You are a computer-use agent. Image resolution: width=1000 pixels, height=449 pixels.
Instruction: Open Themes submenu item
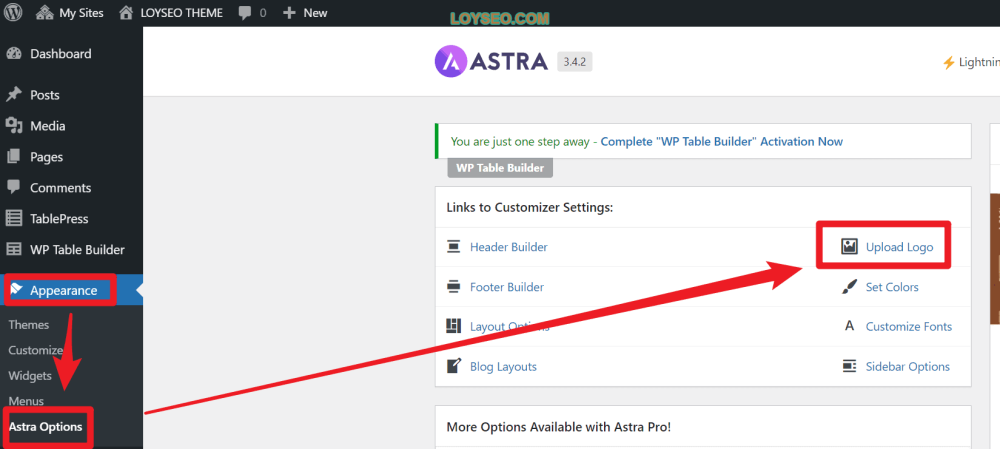[x=29, y=325]
